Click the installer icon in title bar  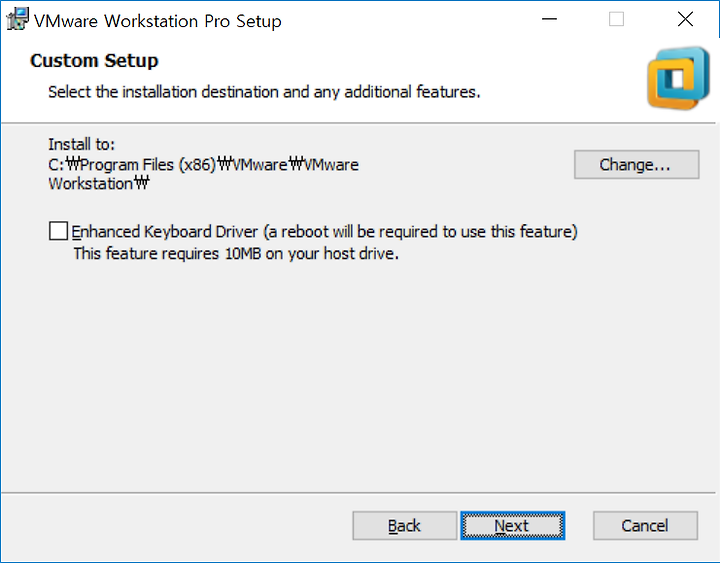click(x=17, y=19)
